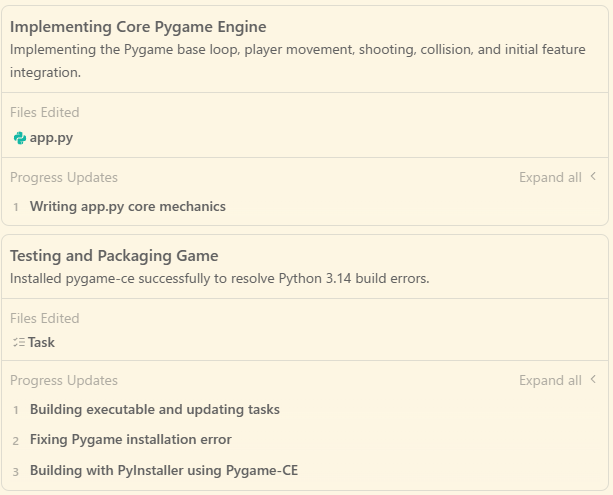Open the app.py edited file
613x495 pixels.
click(x=51, y=138)
